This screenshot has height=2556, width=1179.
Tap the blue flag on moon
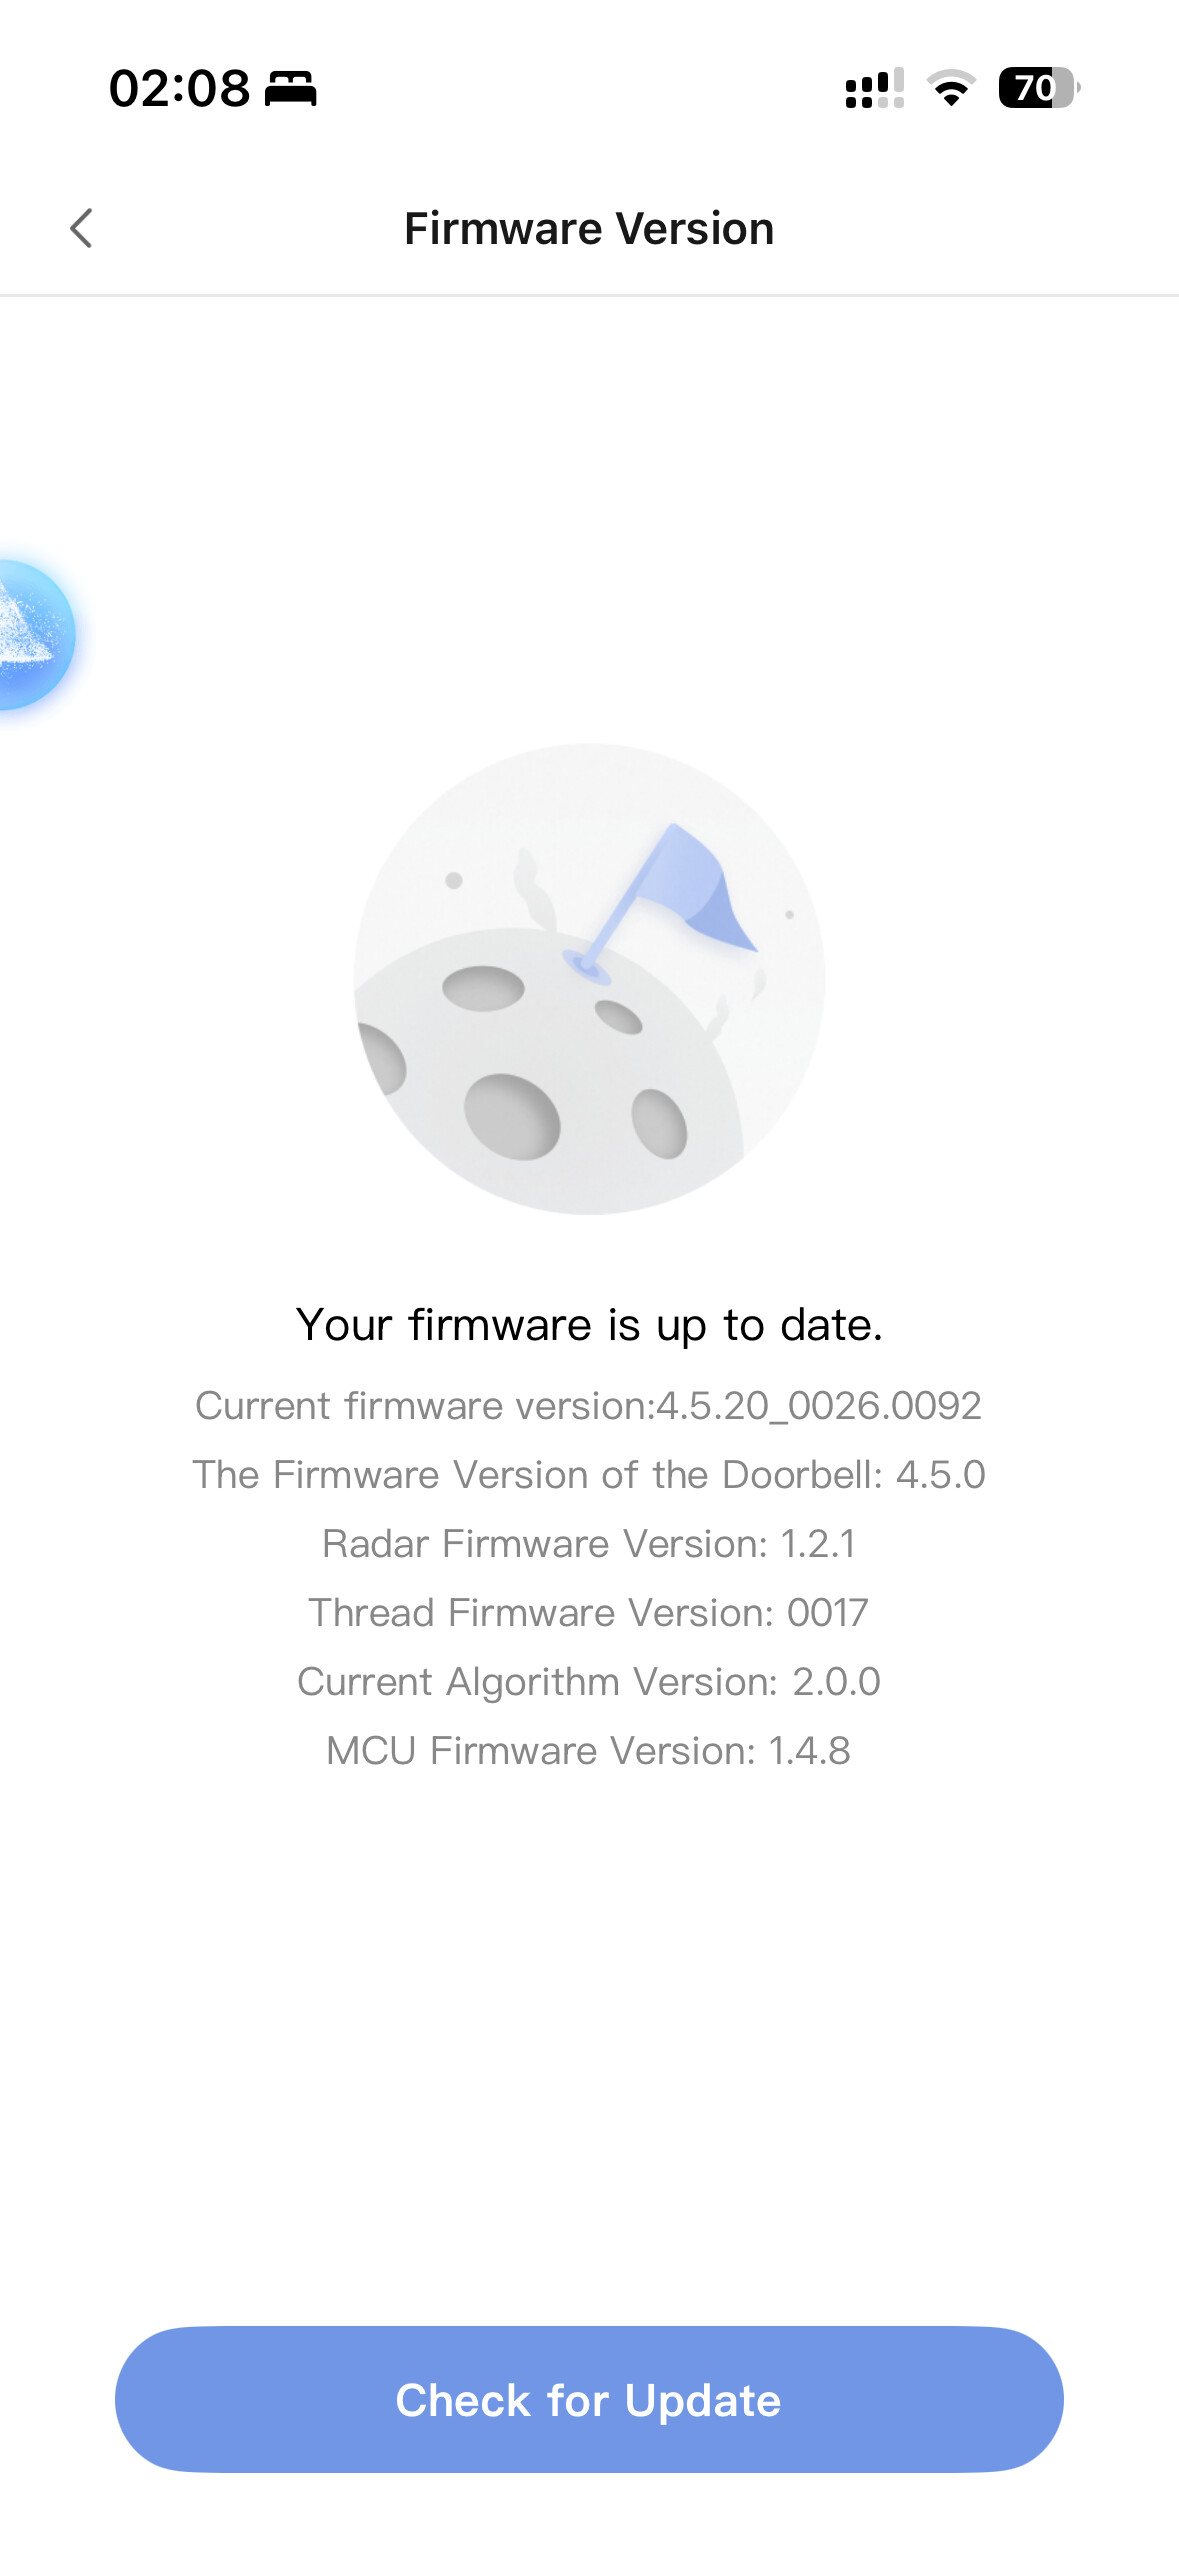700,885
